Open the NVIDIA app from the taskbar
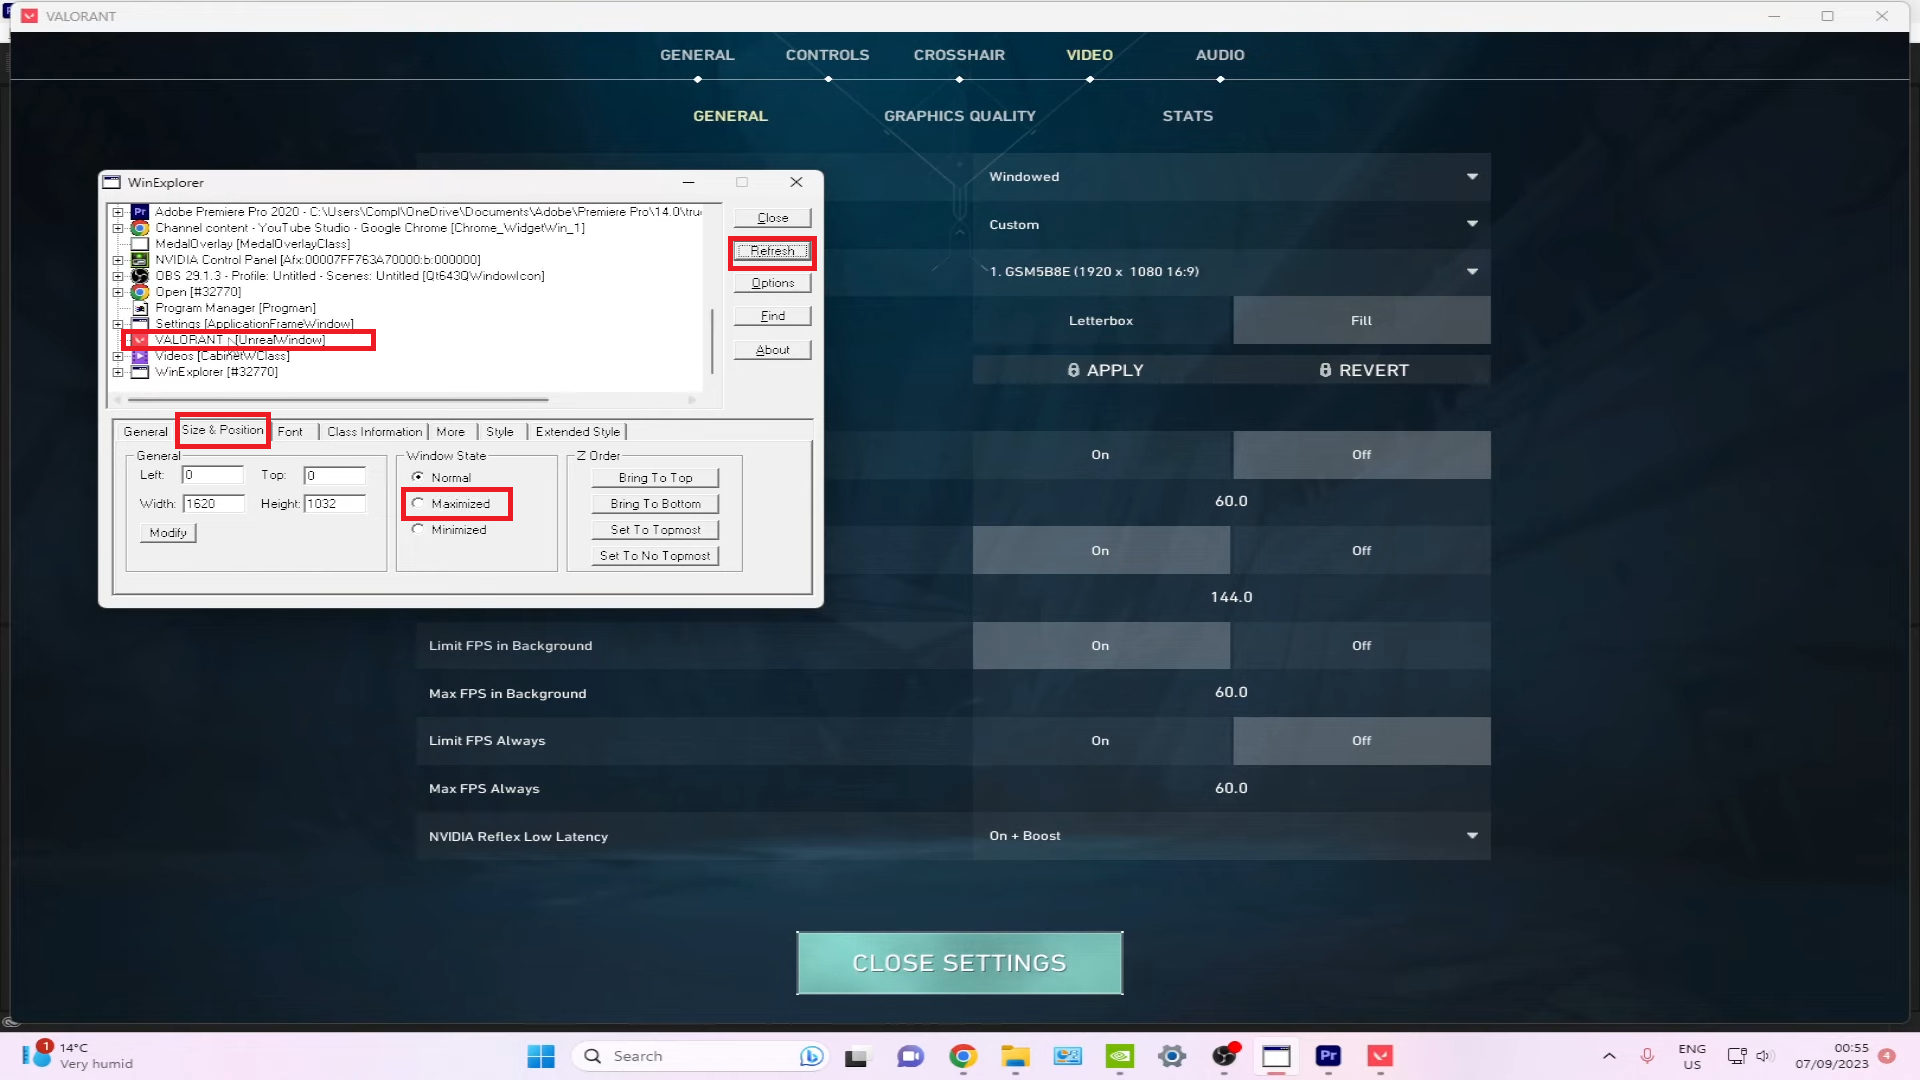 [1120, 1056]
